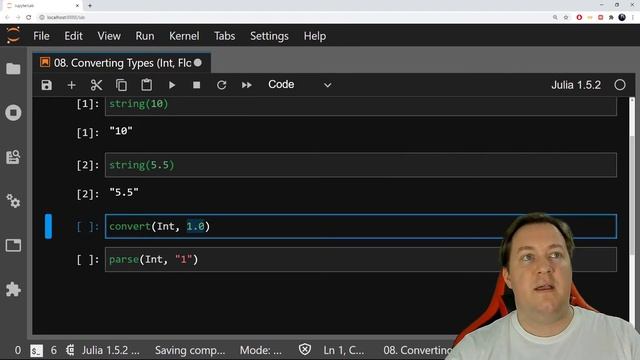The width and height of the screenshot is (640, 360).
Task: Click the unsaved dot on notebook tab
Action: tap(198, 63)
